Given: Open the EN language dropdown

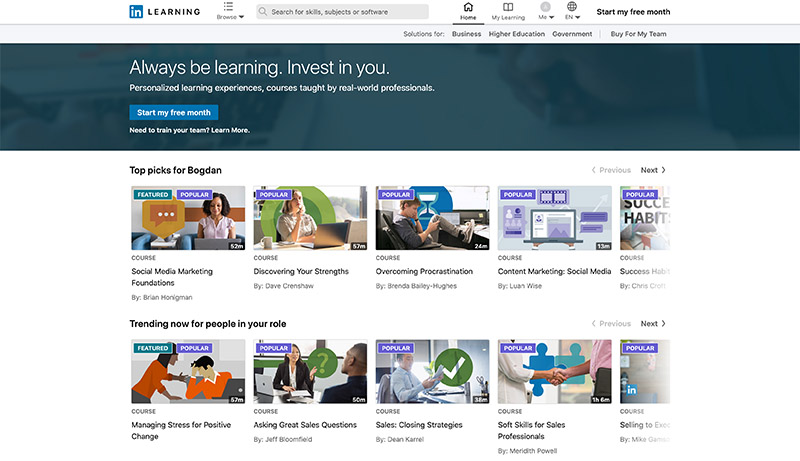Looking at the screenshot, I should (x=572, y=11).
